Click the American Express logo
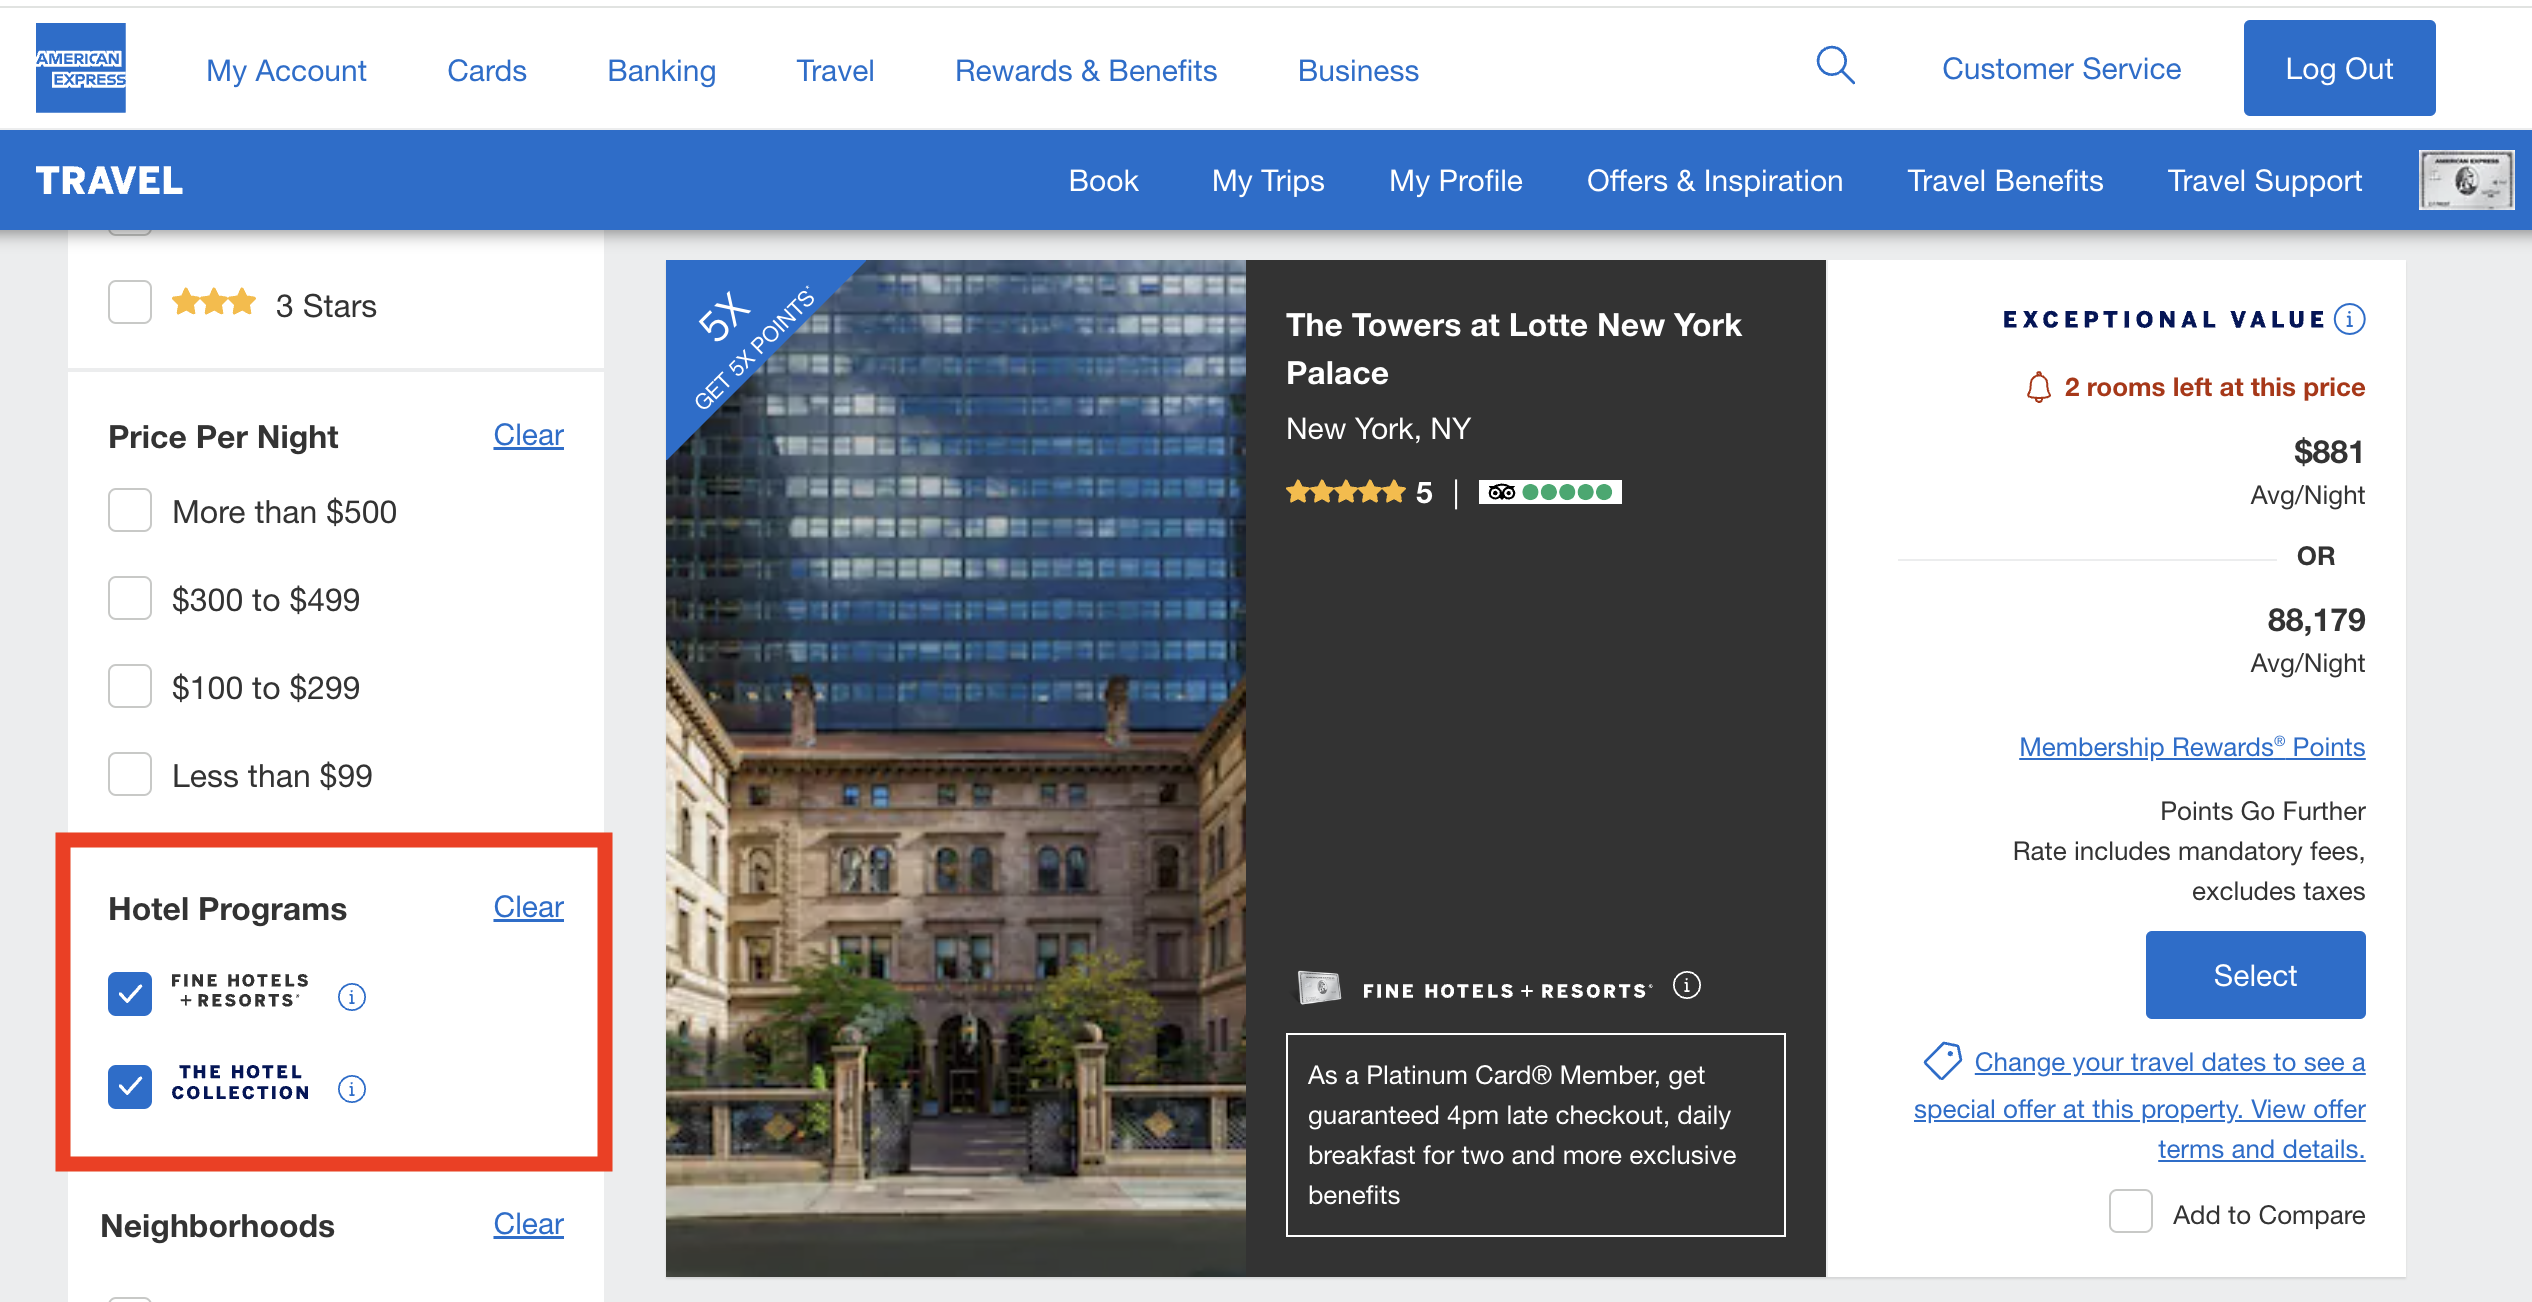The height and width of the screenshot is (1302, 2532). click(x=81, y=68)
